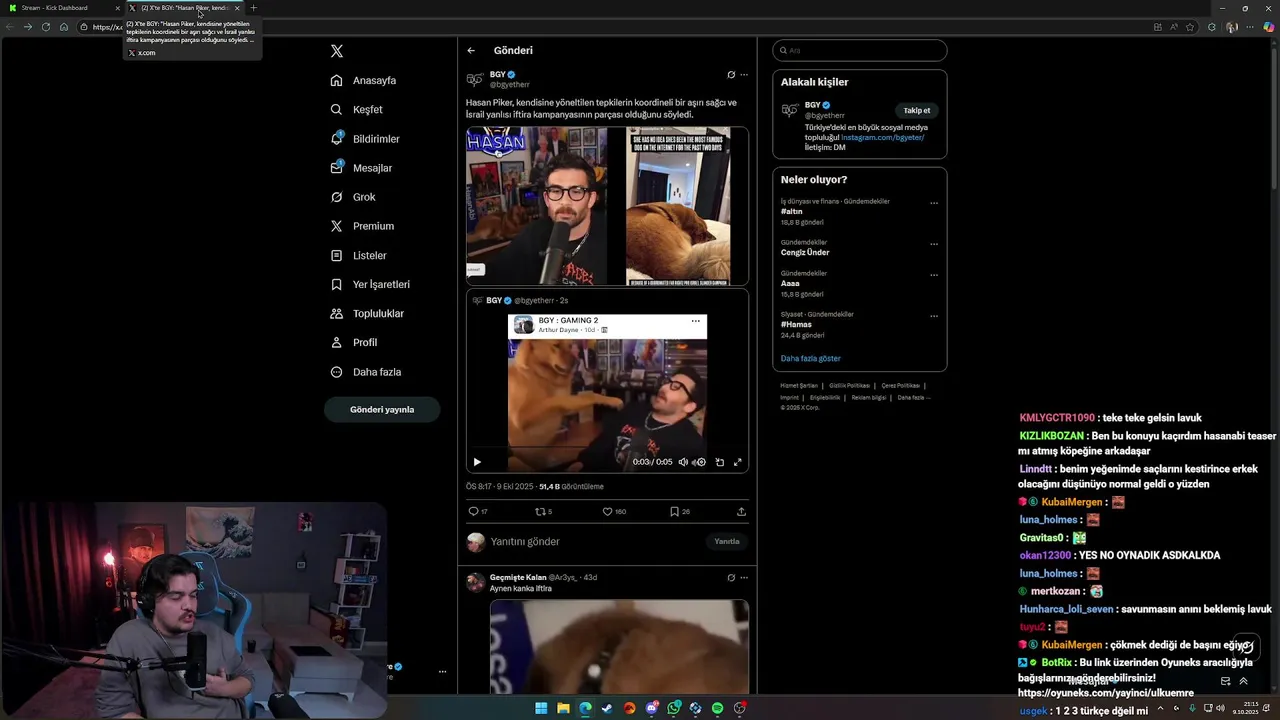Screen dimensions: 1280x720
Task: Open Profil page
Action: point(354,342)
